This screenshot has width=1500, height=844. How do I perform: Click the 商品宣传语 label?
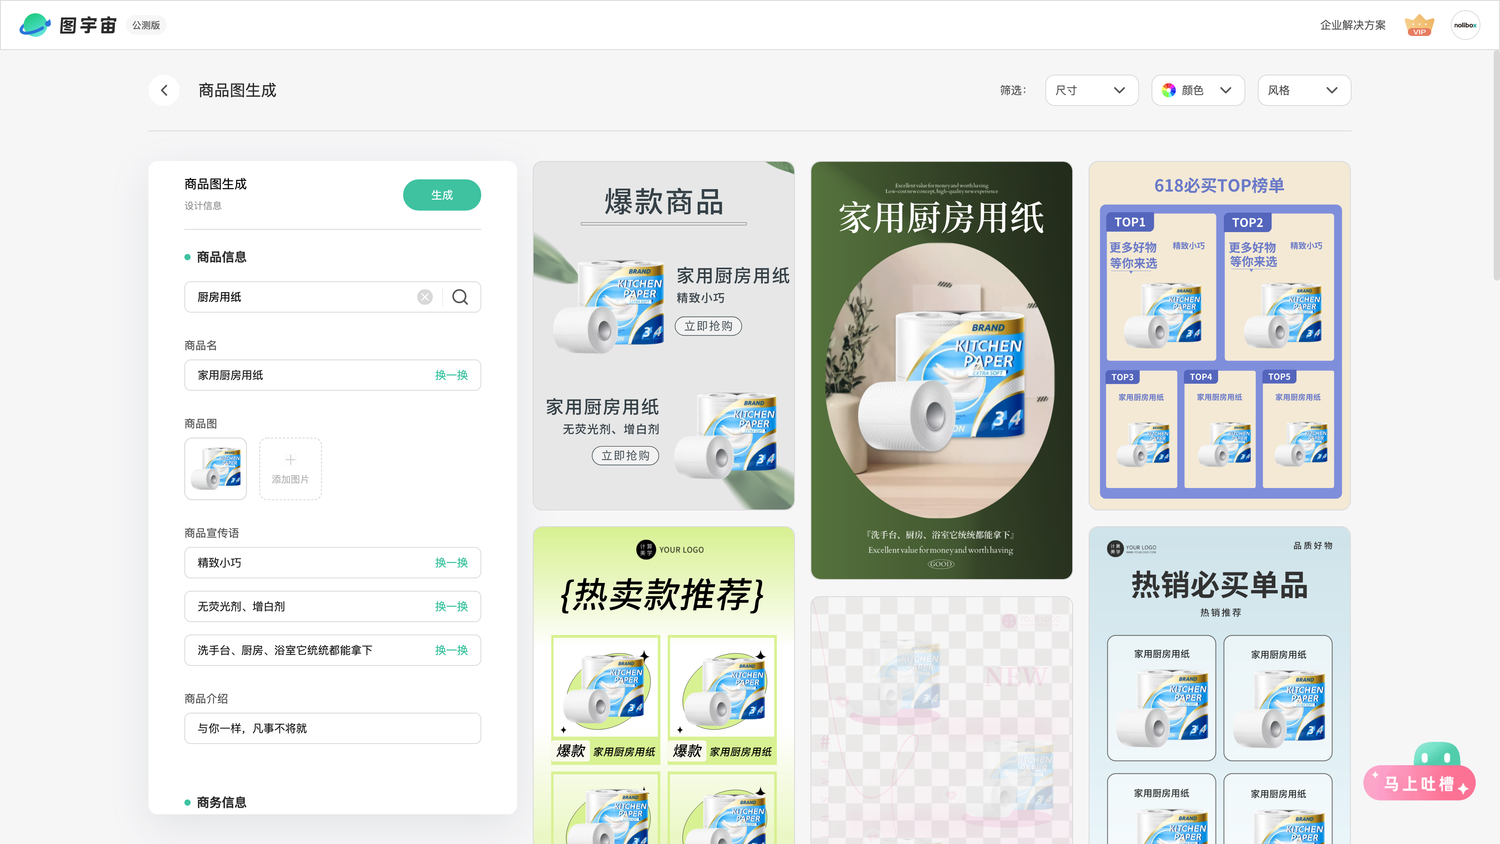pos(211,533)
